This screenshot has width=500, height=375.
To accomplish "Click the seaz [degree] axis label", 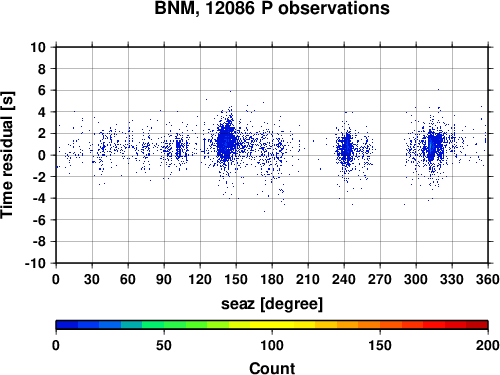I will (x=272, y=304).
